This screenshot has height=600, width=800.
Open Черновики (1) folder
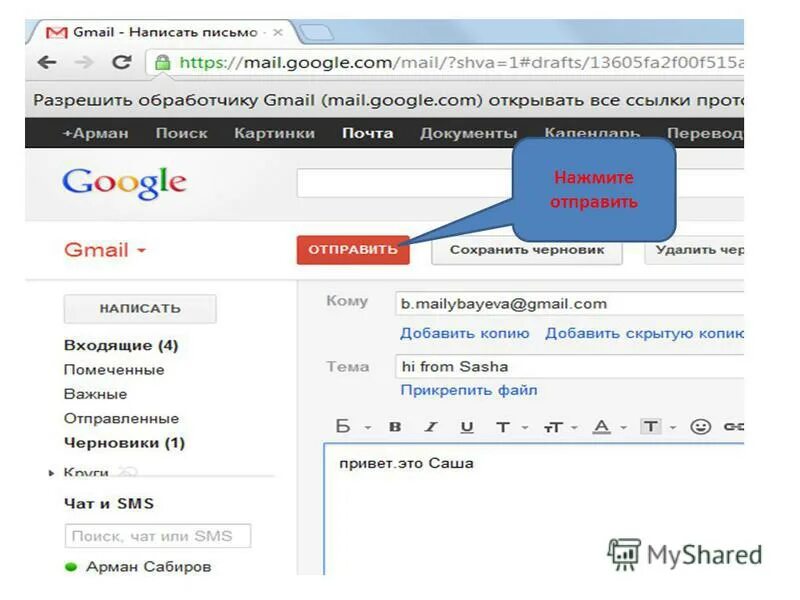[x=124, y=443]
